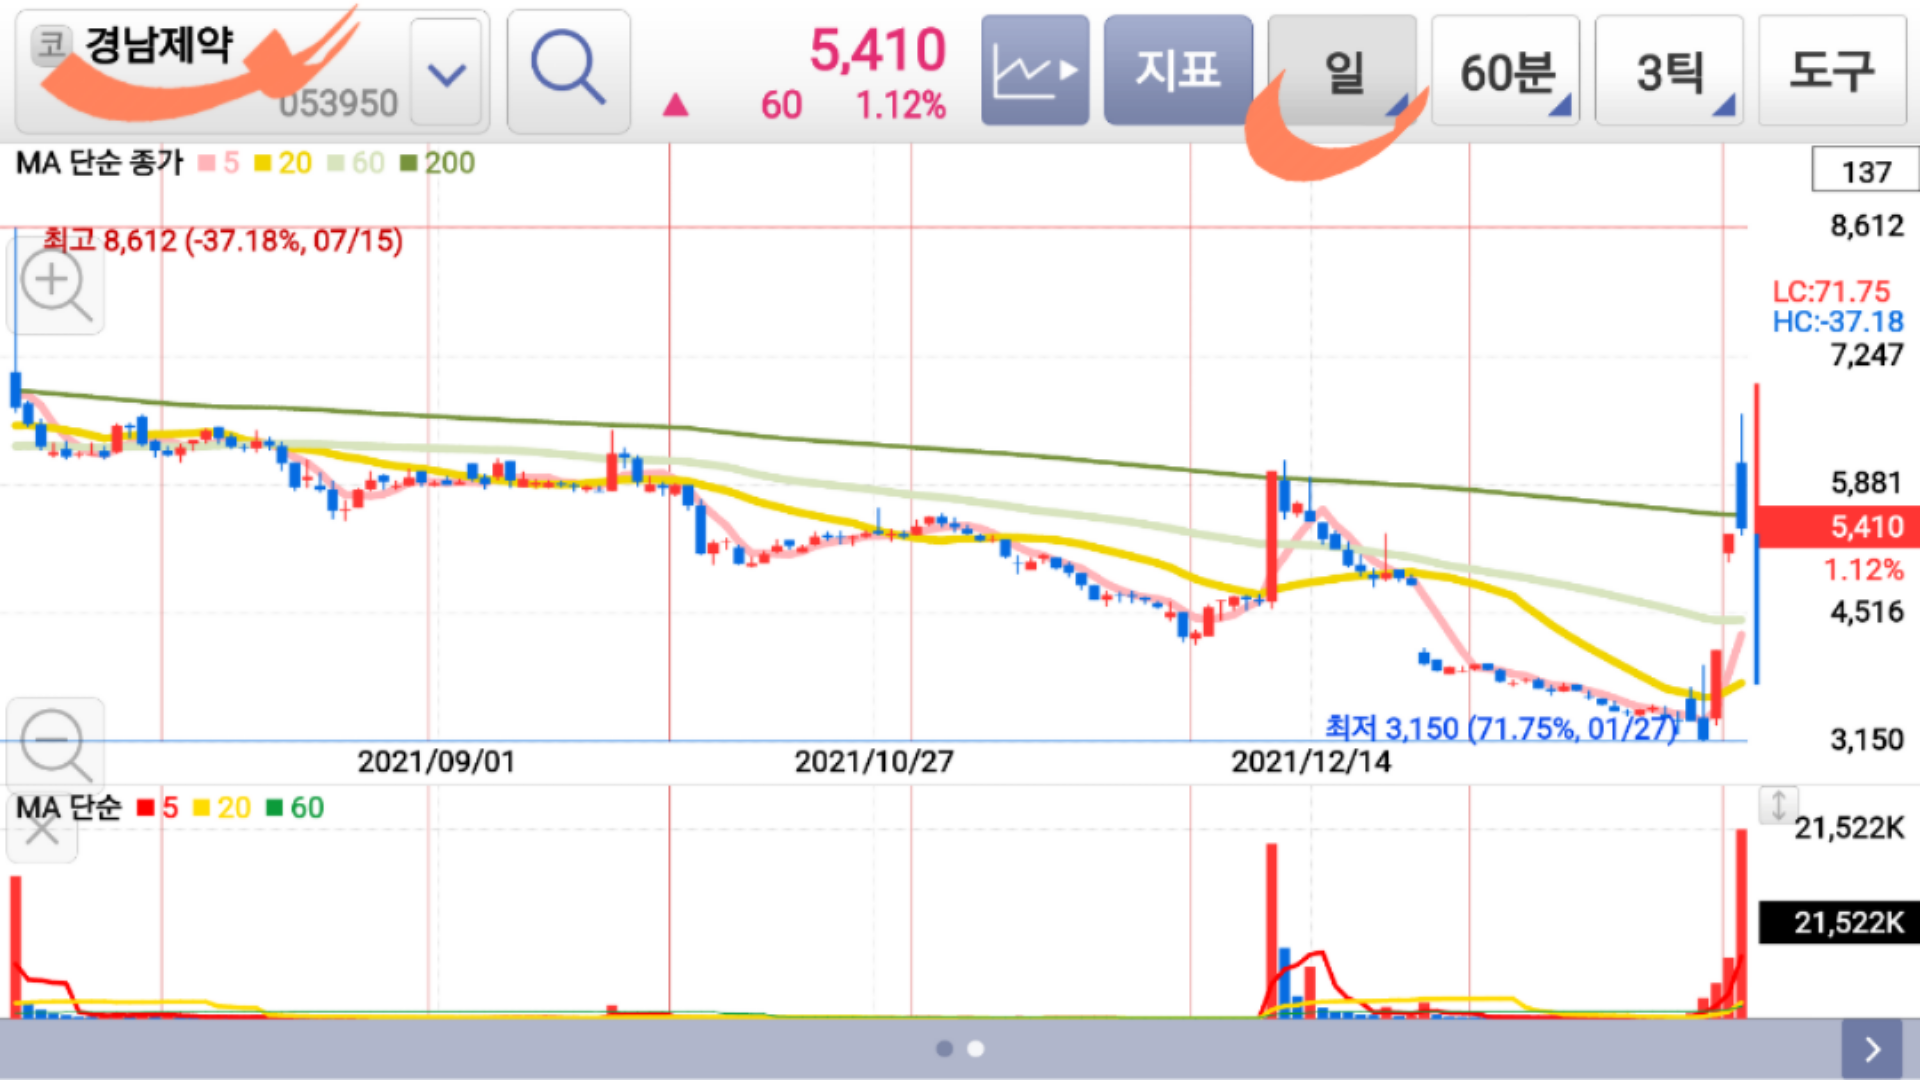Tap the MA 단순 종가 label

tap(100, 163)
